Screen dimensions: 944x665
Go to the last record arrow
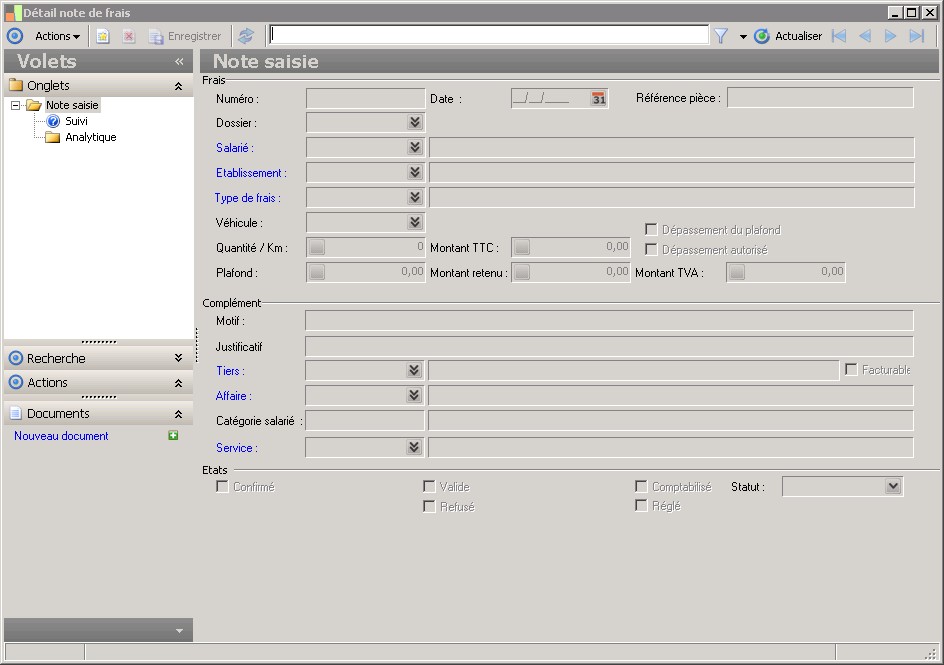[916, 36]
